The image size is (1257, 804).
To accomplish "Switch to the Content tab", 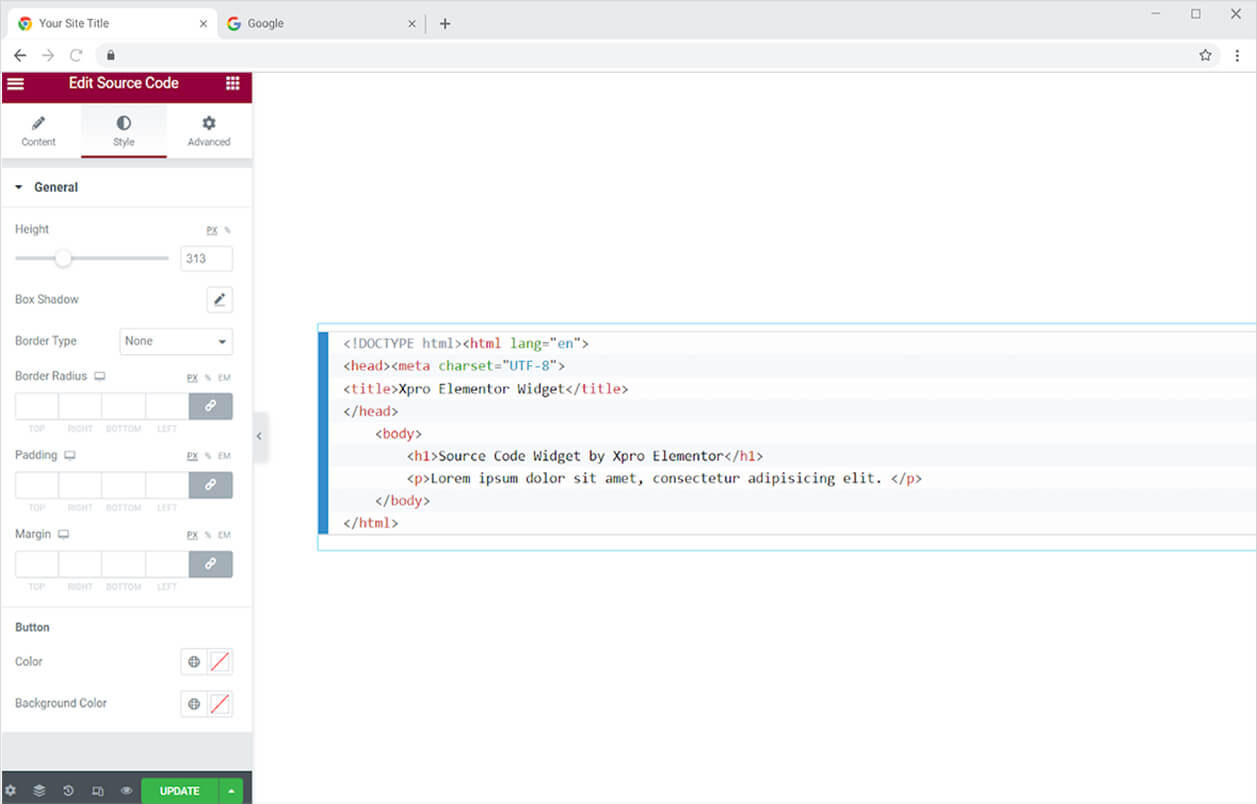I will [x=39, y=131].
